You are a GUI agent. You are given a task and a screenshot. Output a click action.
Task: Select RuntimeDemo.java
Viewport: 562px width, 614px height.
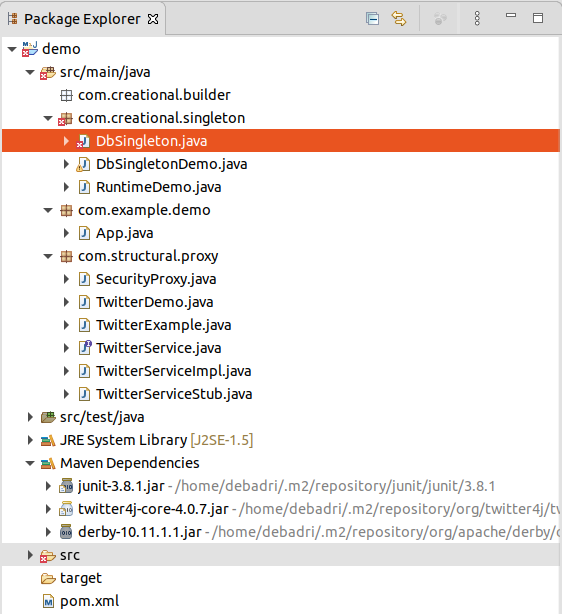tap(159, 187)
